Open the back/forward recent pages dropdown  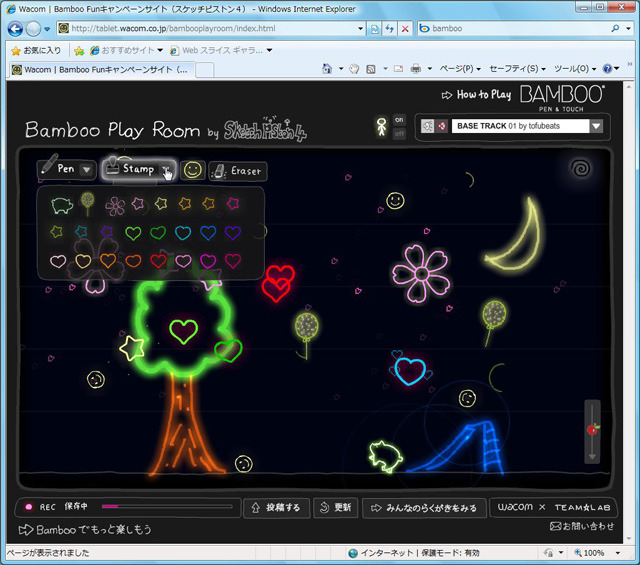[x=47, y=29]
